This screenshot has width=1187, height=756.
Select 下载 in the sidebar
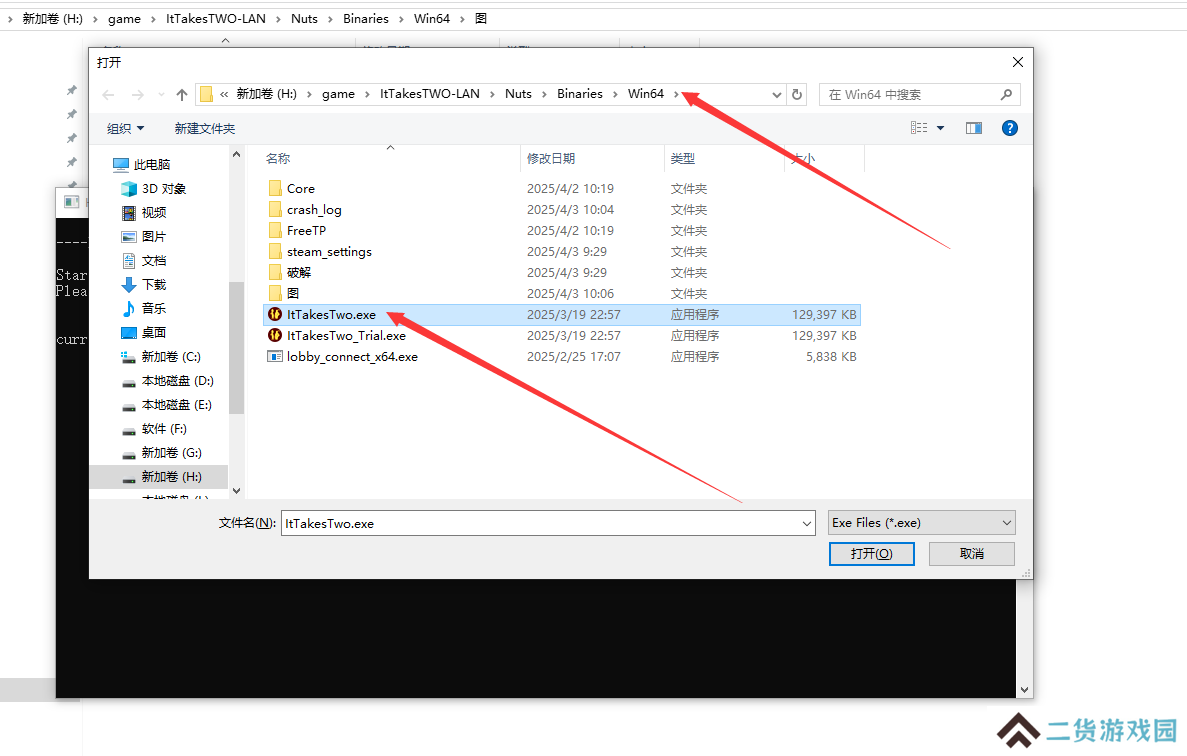144,285
